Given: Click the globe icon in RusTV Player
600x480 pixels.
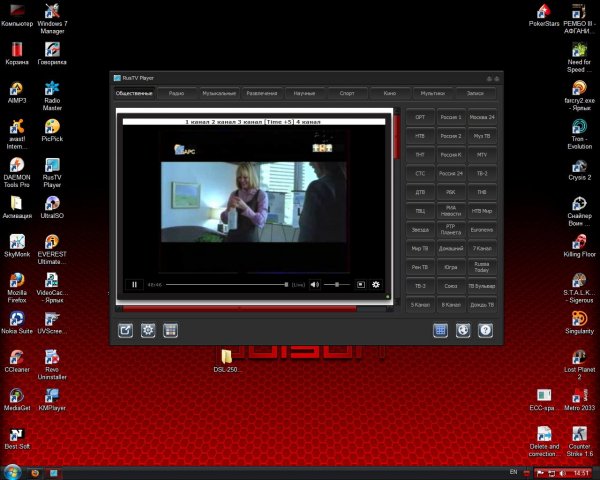Looking at the screenshot, I should pos(463,330).
